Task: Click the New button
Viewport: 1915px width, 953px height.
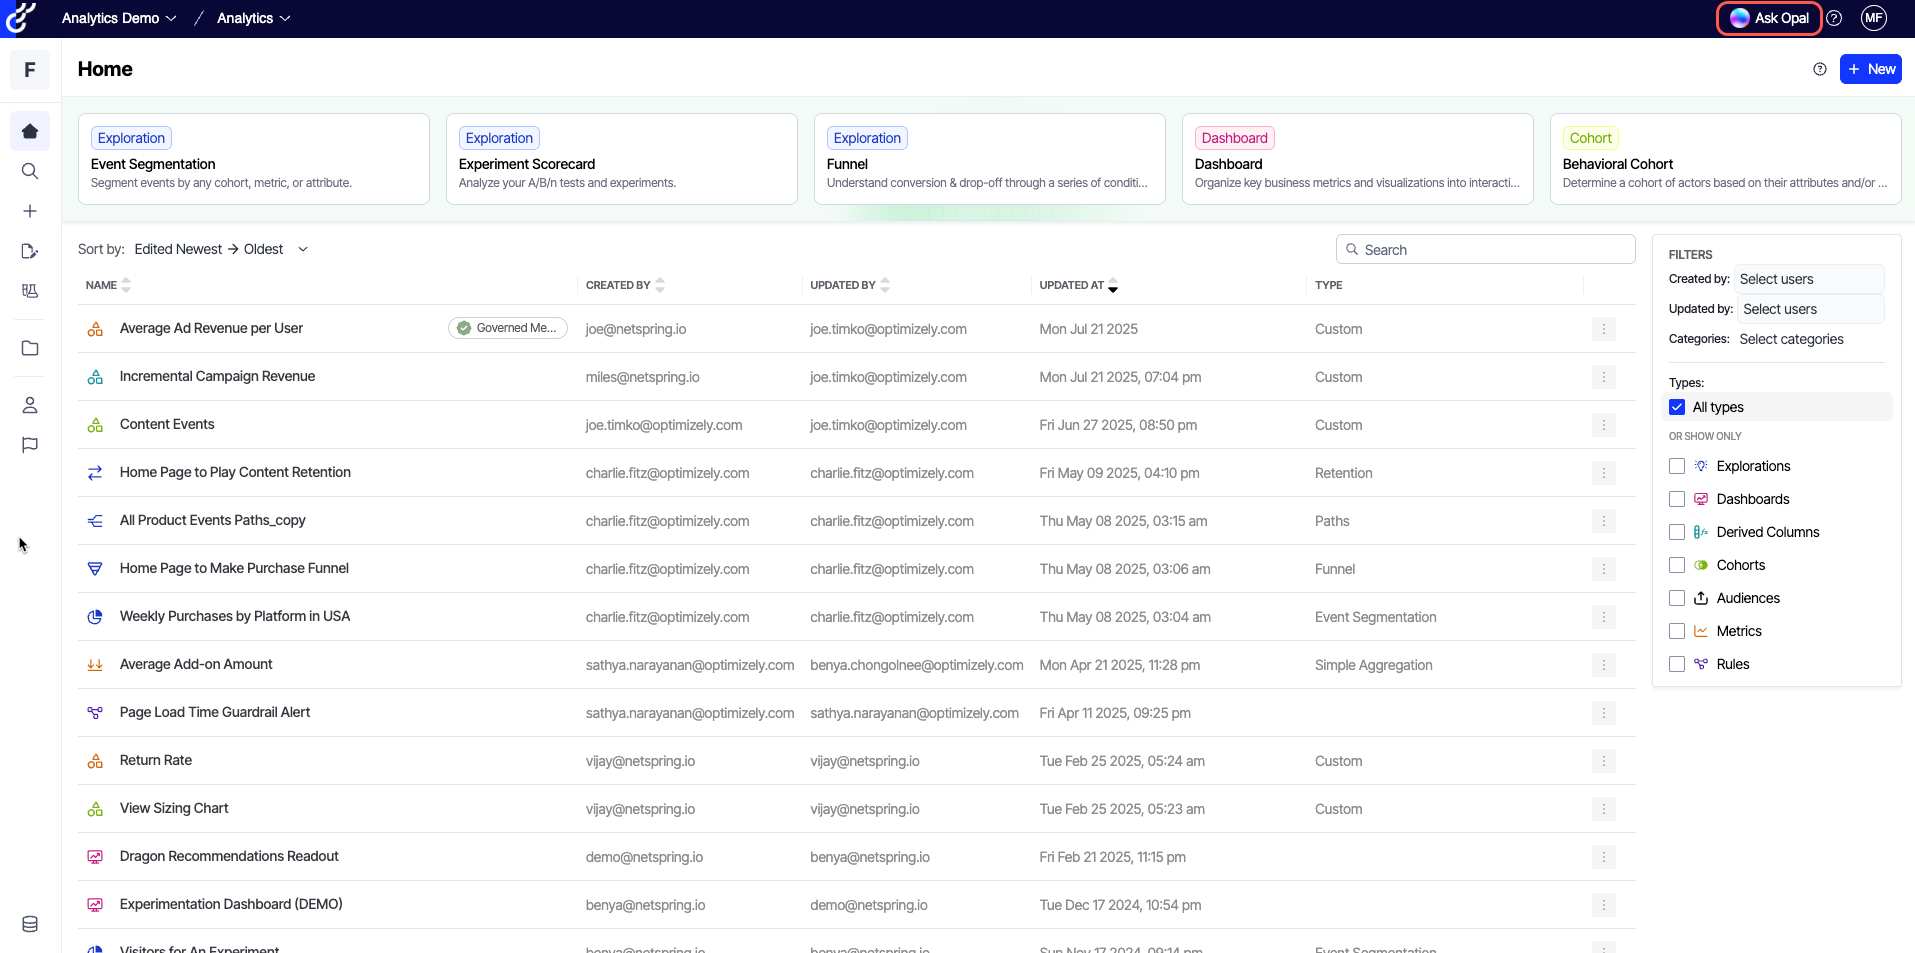Action: point(1870,69)
